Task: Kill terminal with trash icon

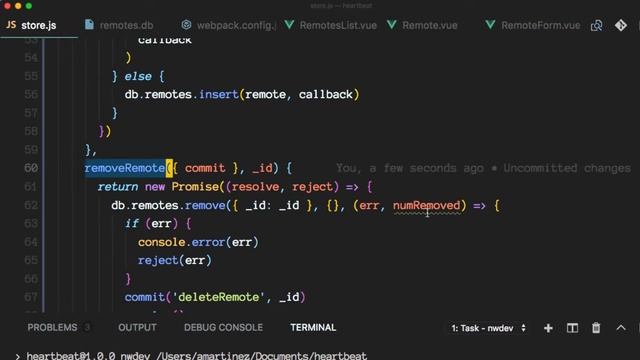Action: tap(596, 328)
